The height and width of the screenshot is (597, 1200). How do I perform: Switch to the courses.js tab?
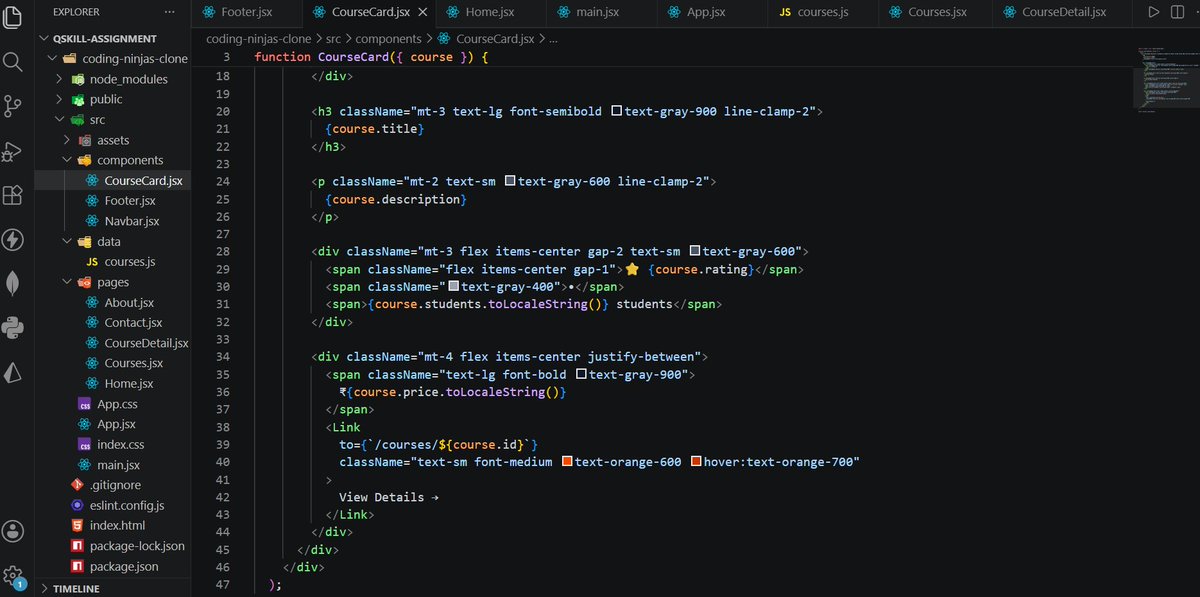[823, 12]
